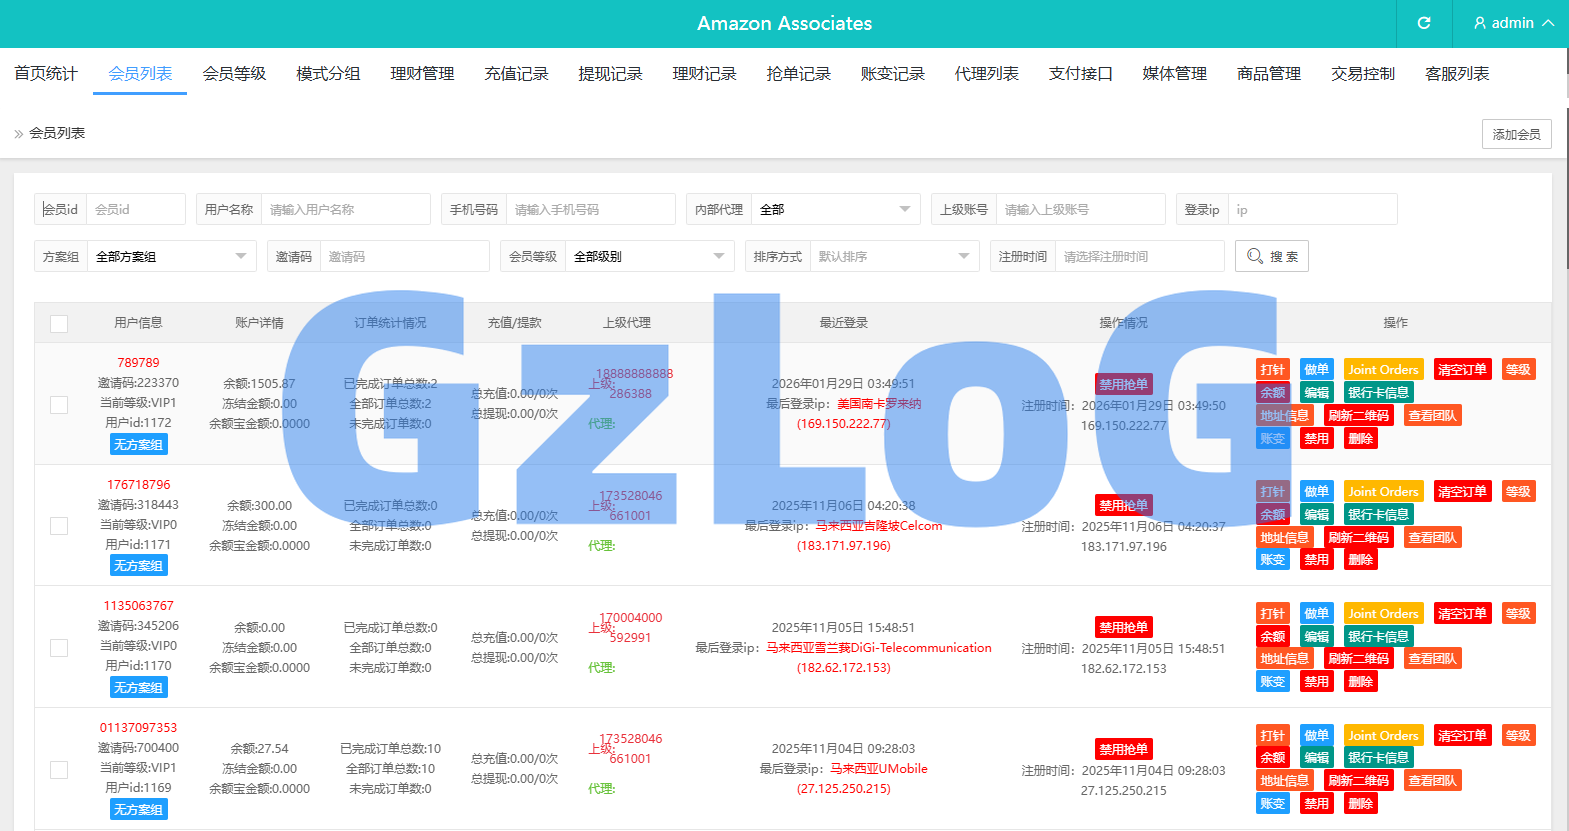Click 银行卡信息 for user 01137097353
The image size is (1569, 831).
tap(1377, 758)
